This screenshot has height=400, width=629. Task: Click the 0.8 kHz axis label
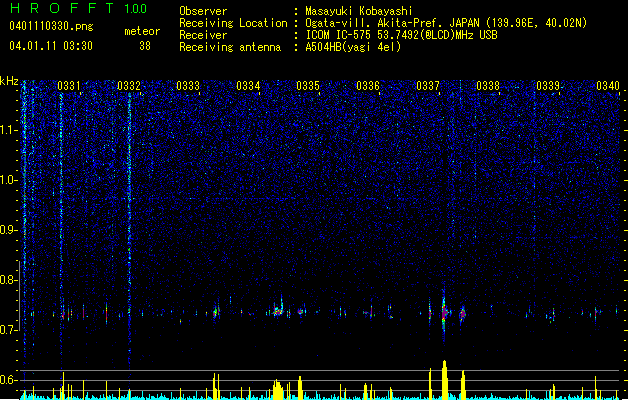tap(8, 280)
